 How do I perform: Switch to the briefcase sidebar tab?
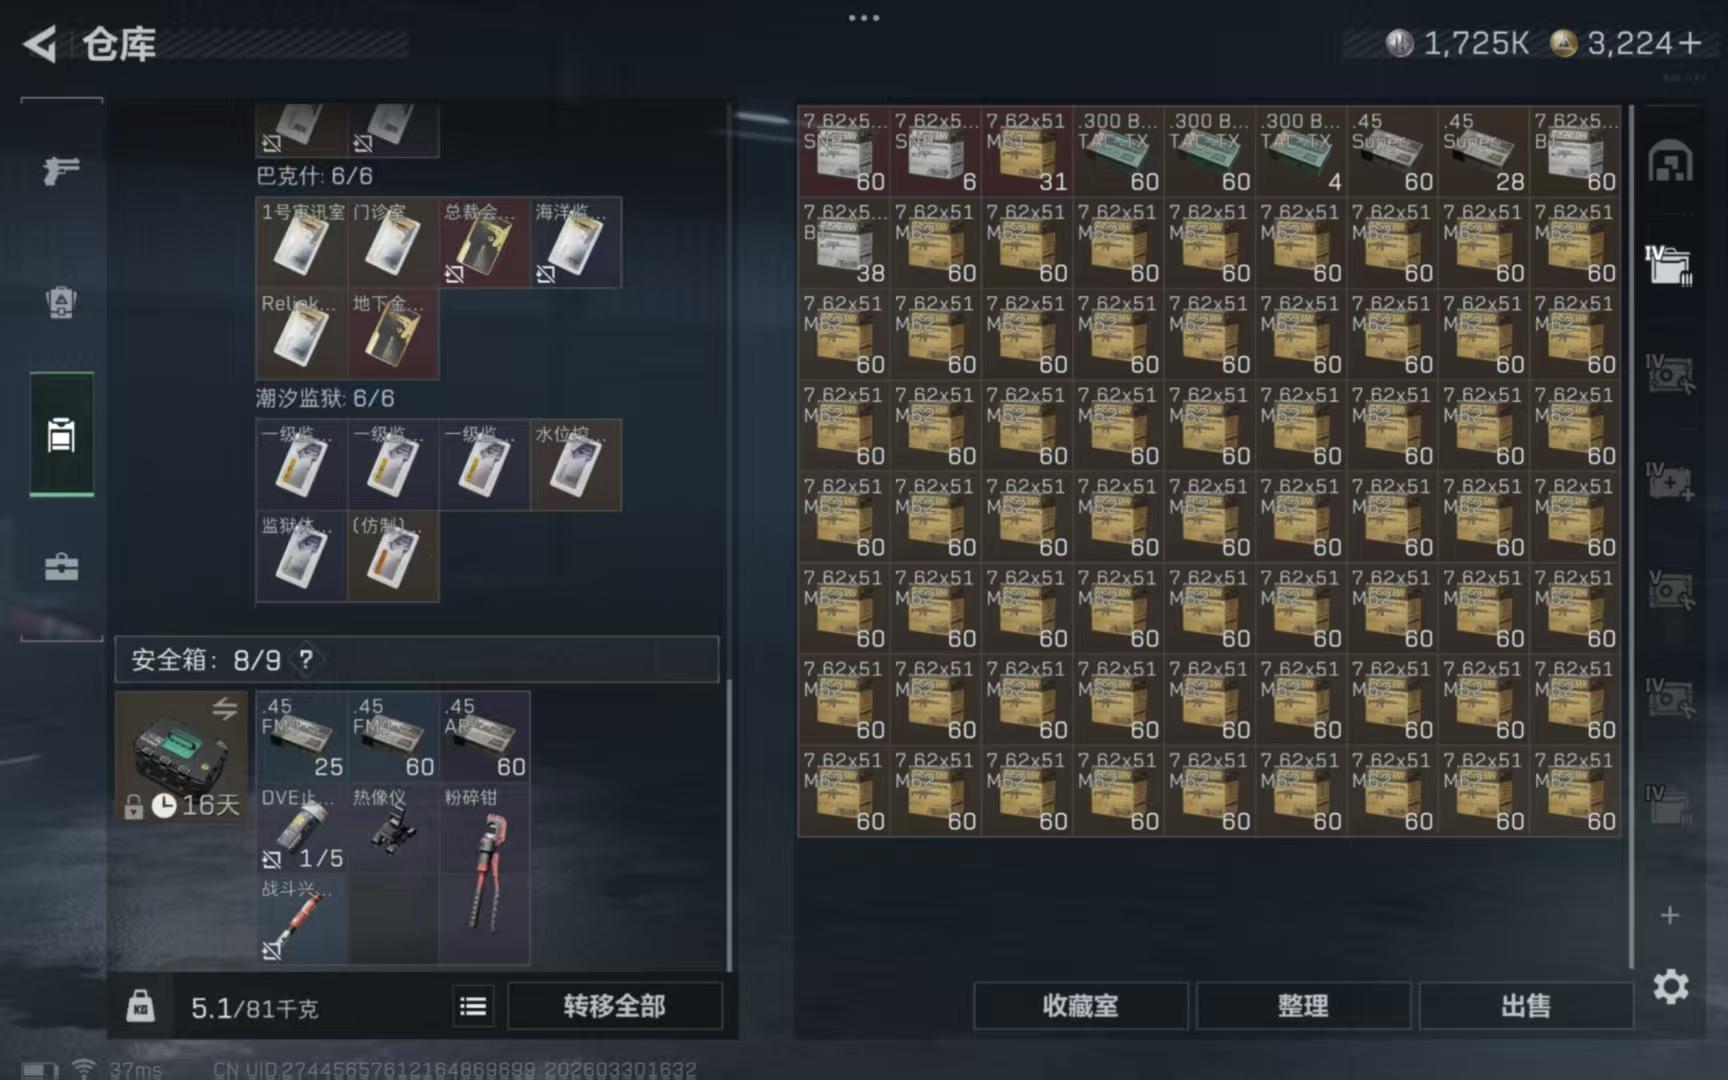click(x=61, y=567)
